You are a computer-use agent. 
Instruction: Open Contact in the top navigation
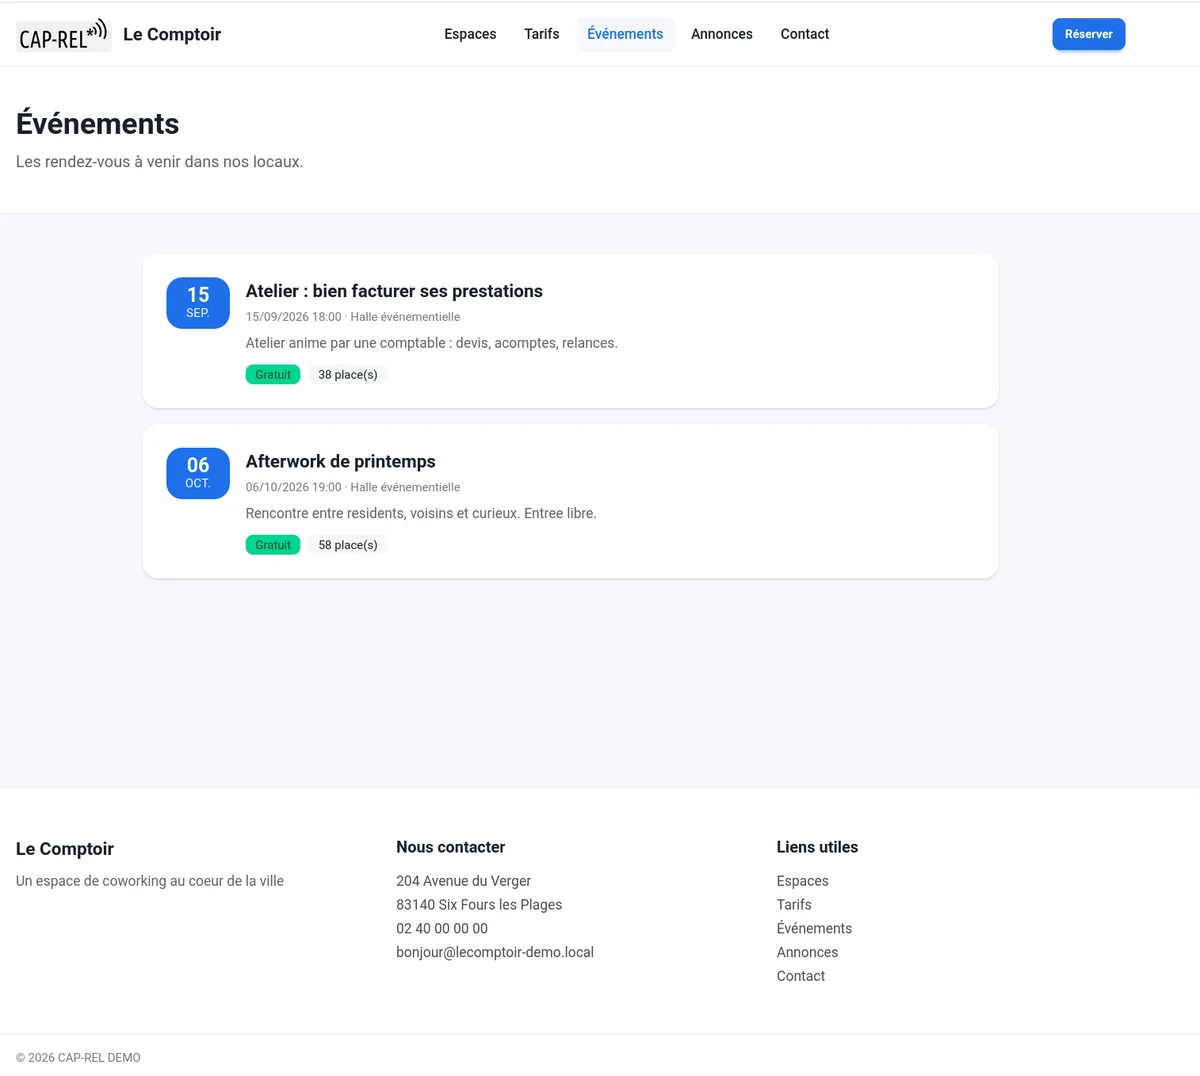[805, 34]
